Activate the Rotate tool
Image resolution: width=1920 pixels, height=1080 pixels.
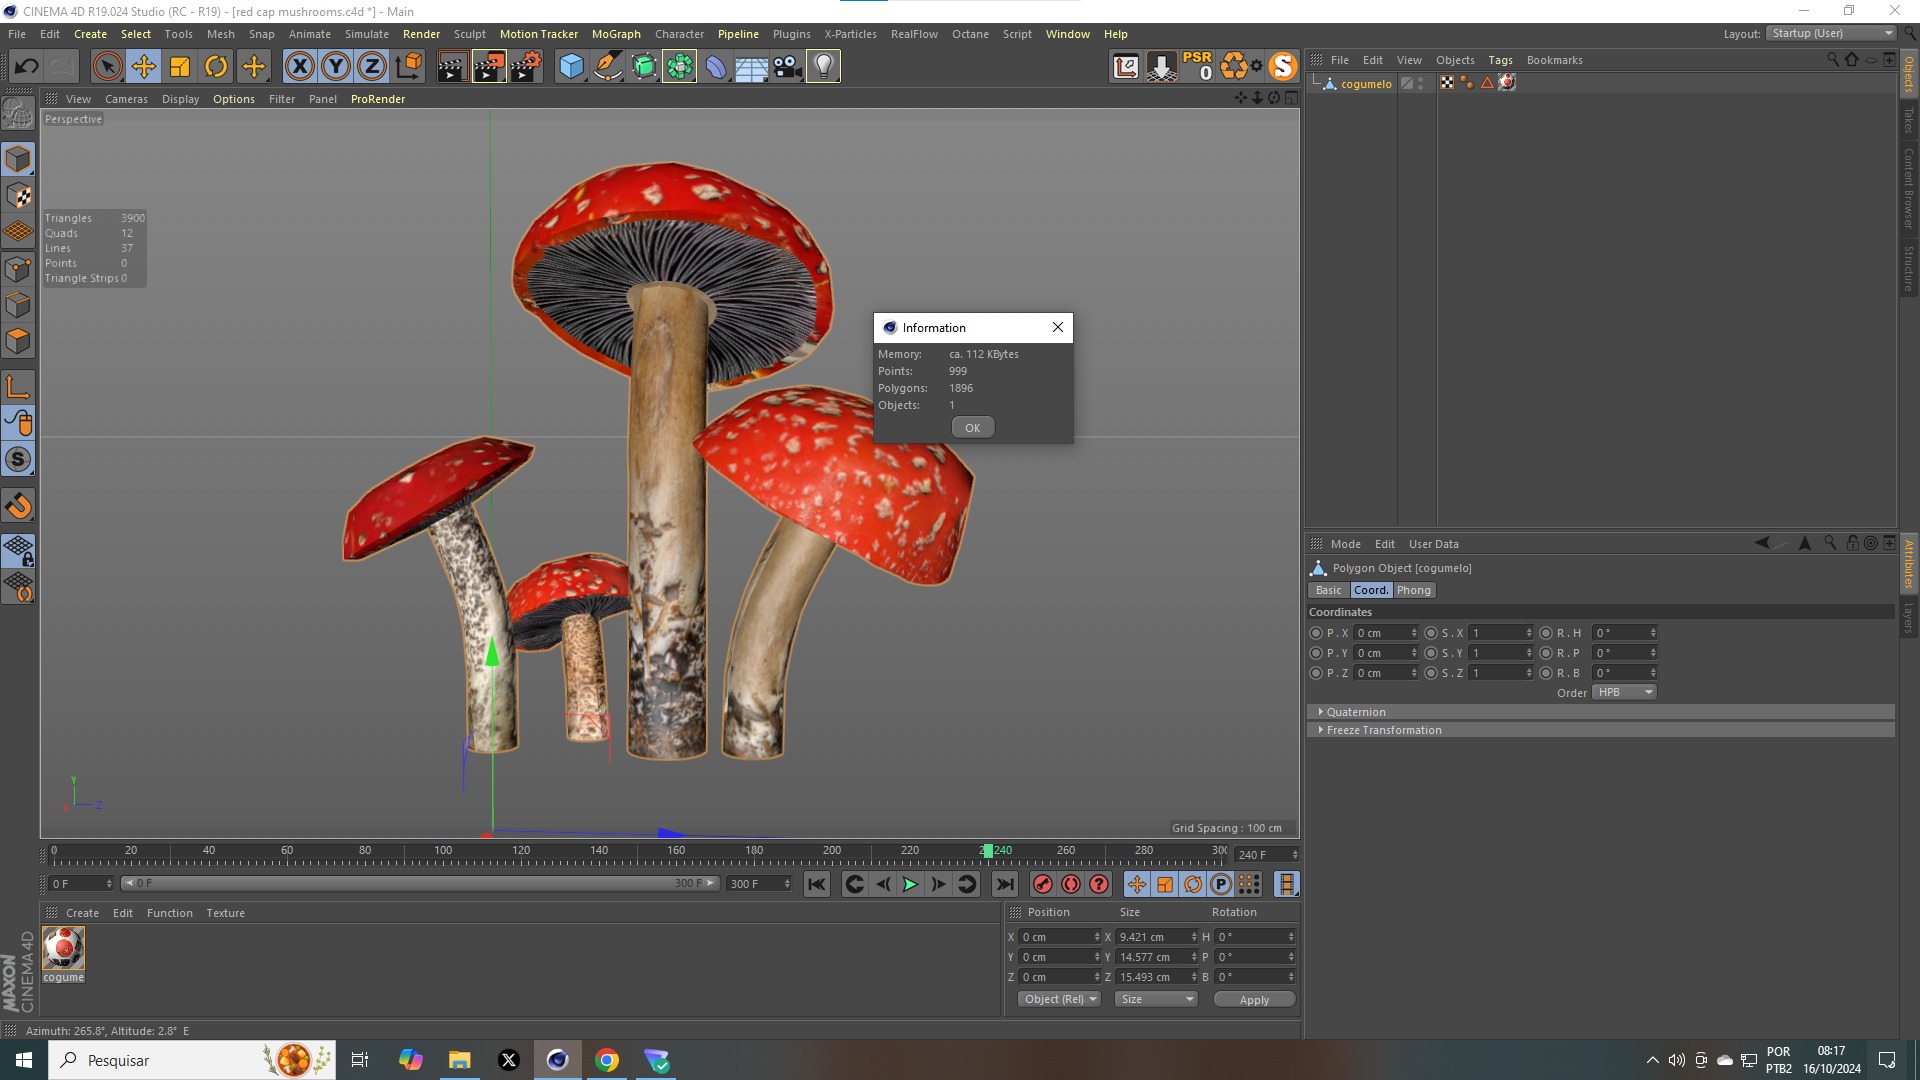point(216,67)
